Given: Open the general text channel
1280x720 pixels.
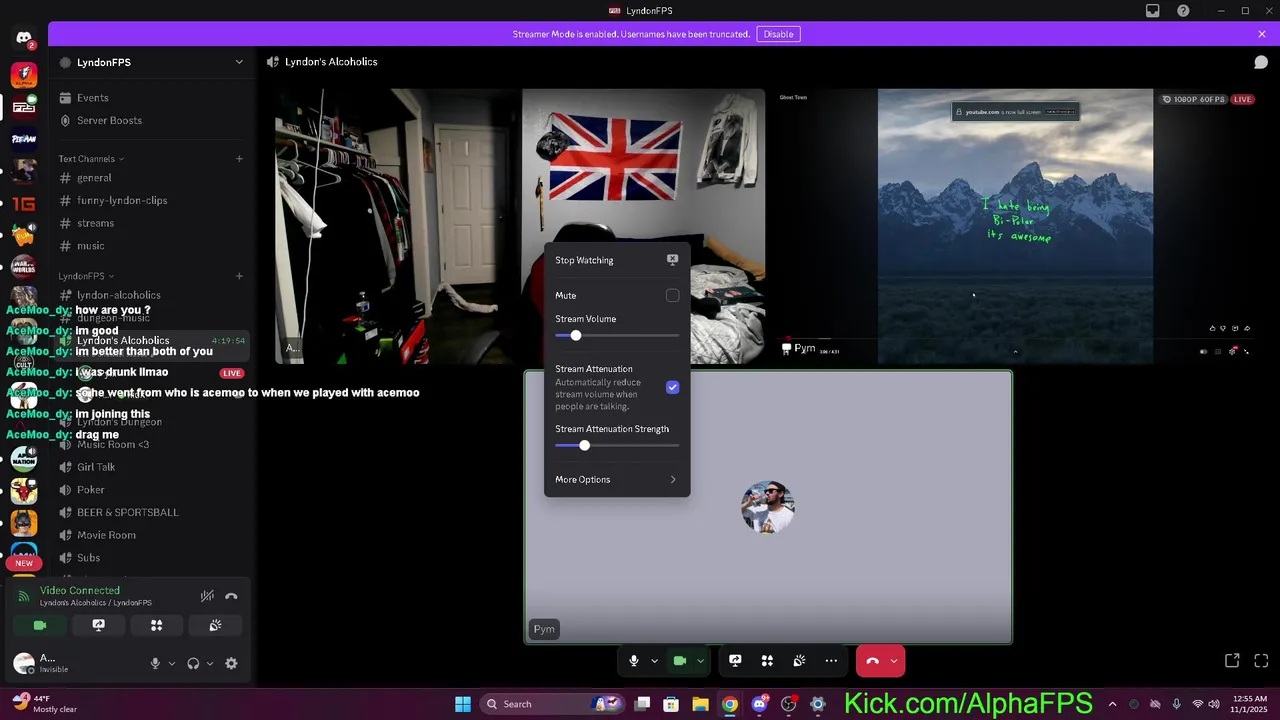Looking at the screenshot, I should point(150,178).
